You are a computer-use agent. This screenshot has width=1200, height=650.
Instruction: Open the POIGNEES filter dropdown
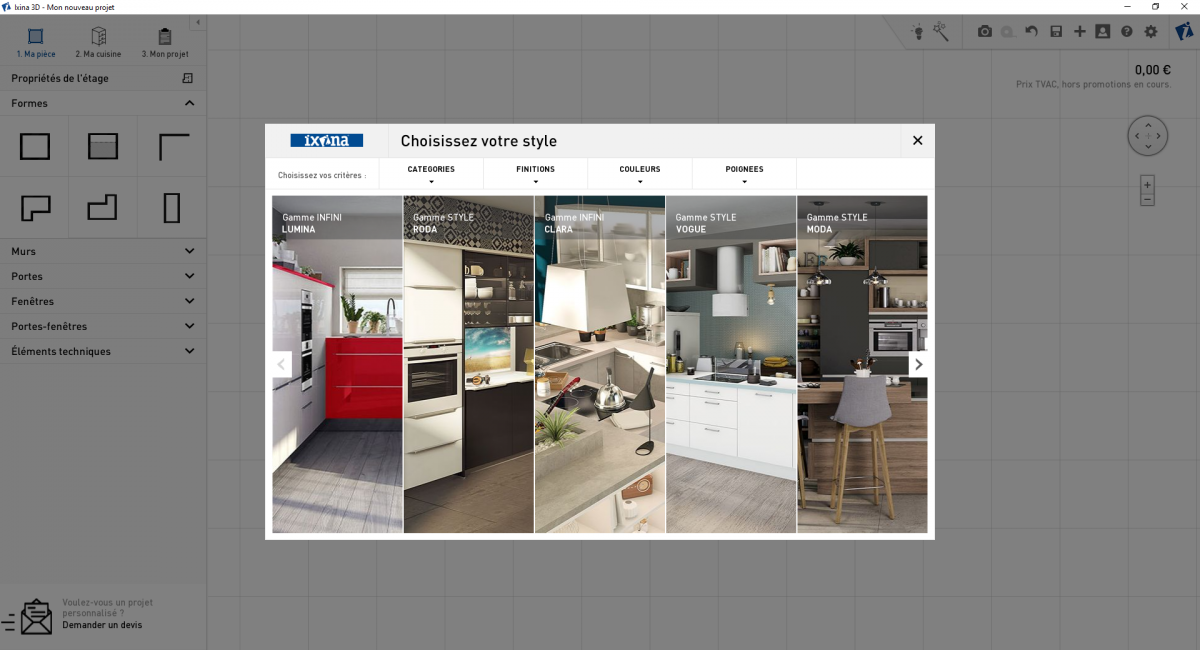click(744, 173)
